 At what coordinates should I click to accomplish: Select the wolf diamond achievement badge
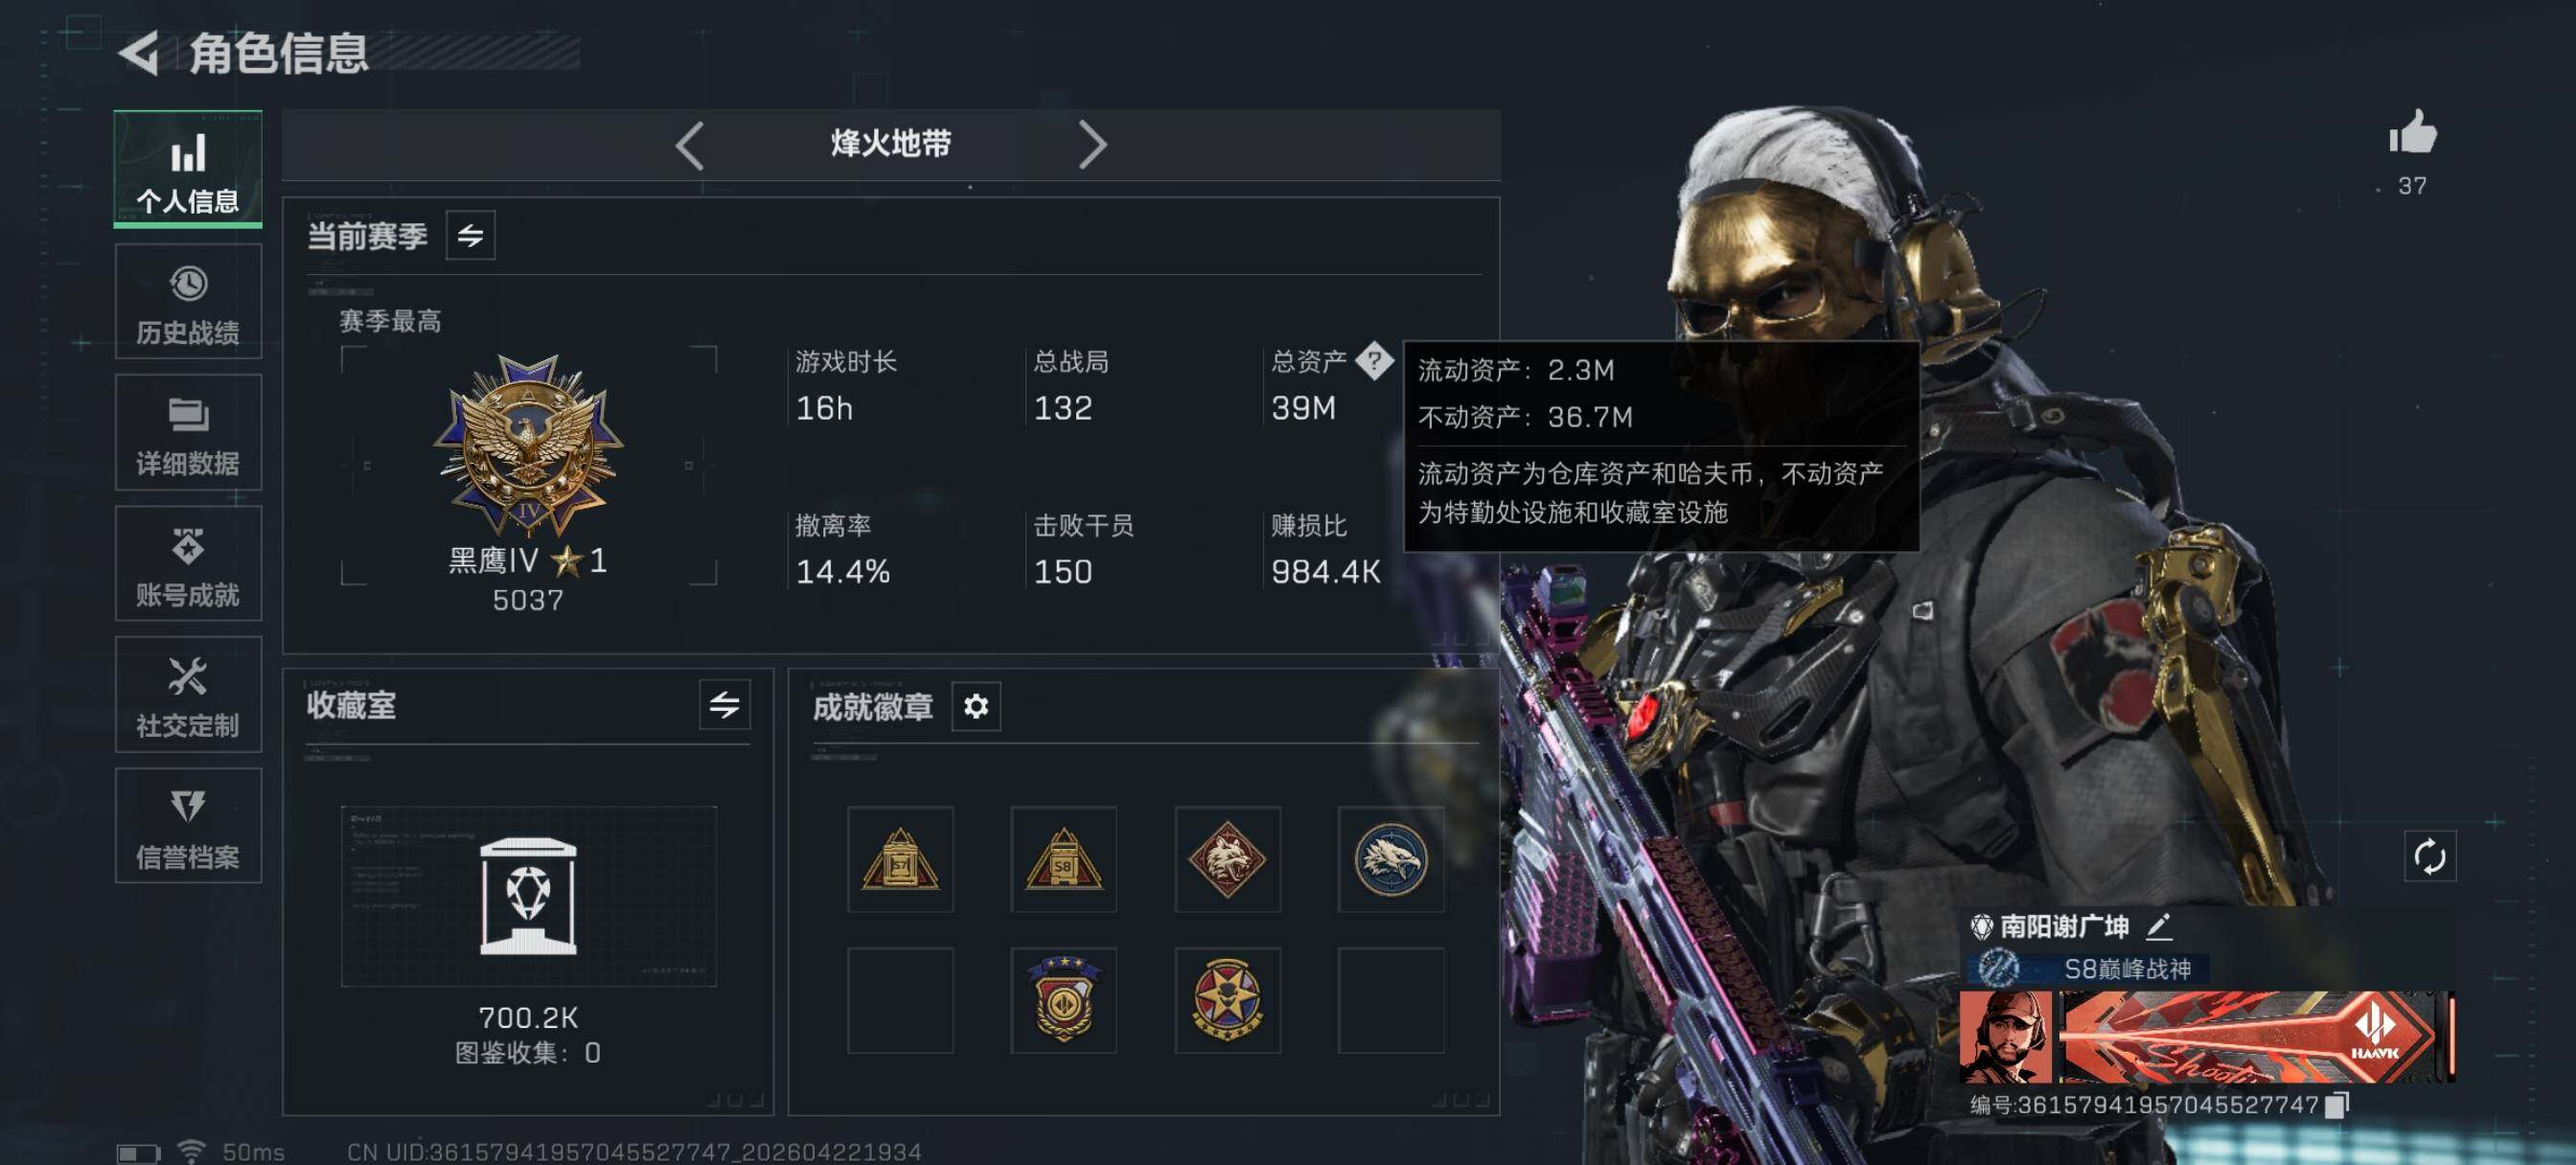click(1227, 860)
